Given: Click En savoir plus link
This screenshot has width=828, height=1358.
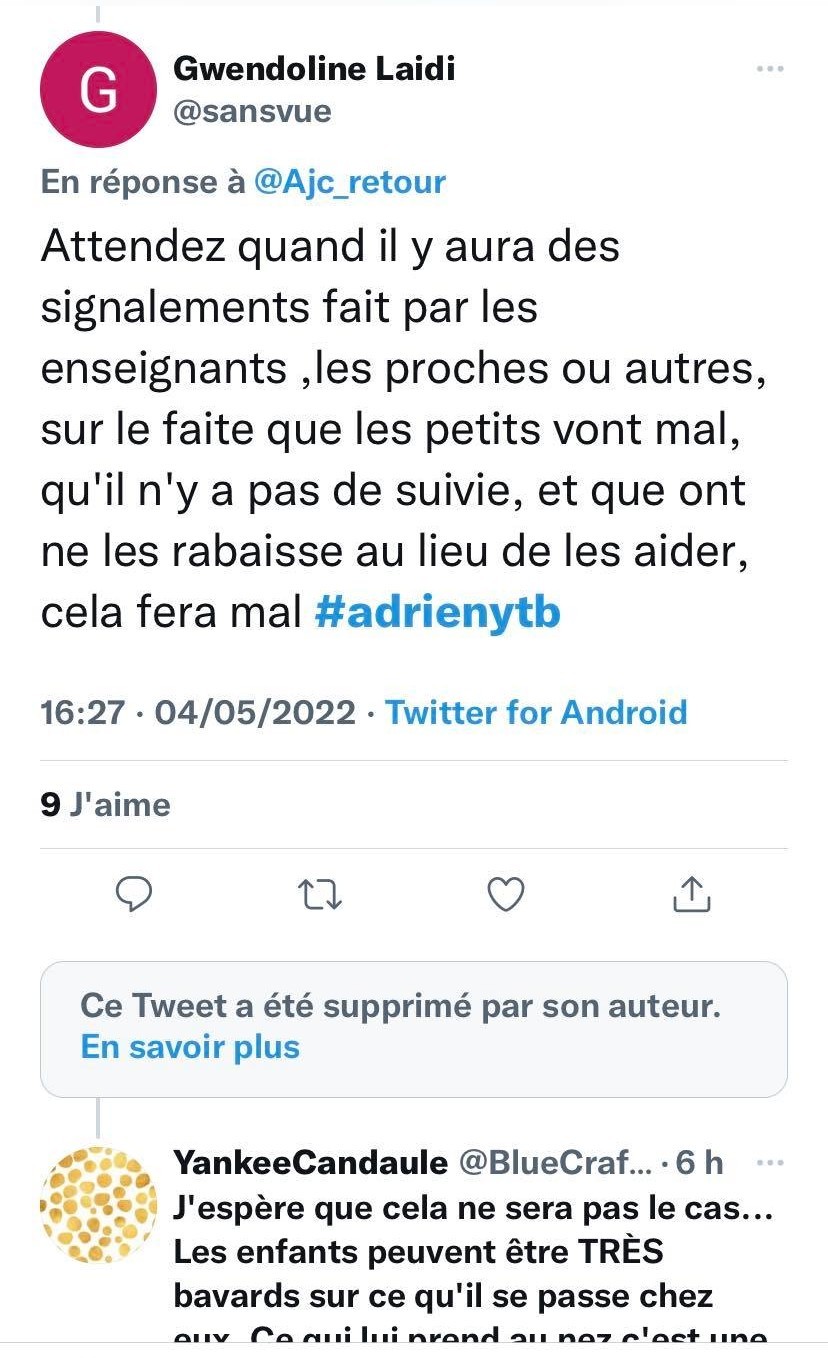Looking at the screenshot, I should 190,1047.
